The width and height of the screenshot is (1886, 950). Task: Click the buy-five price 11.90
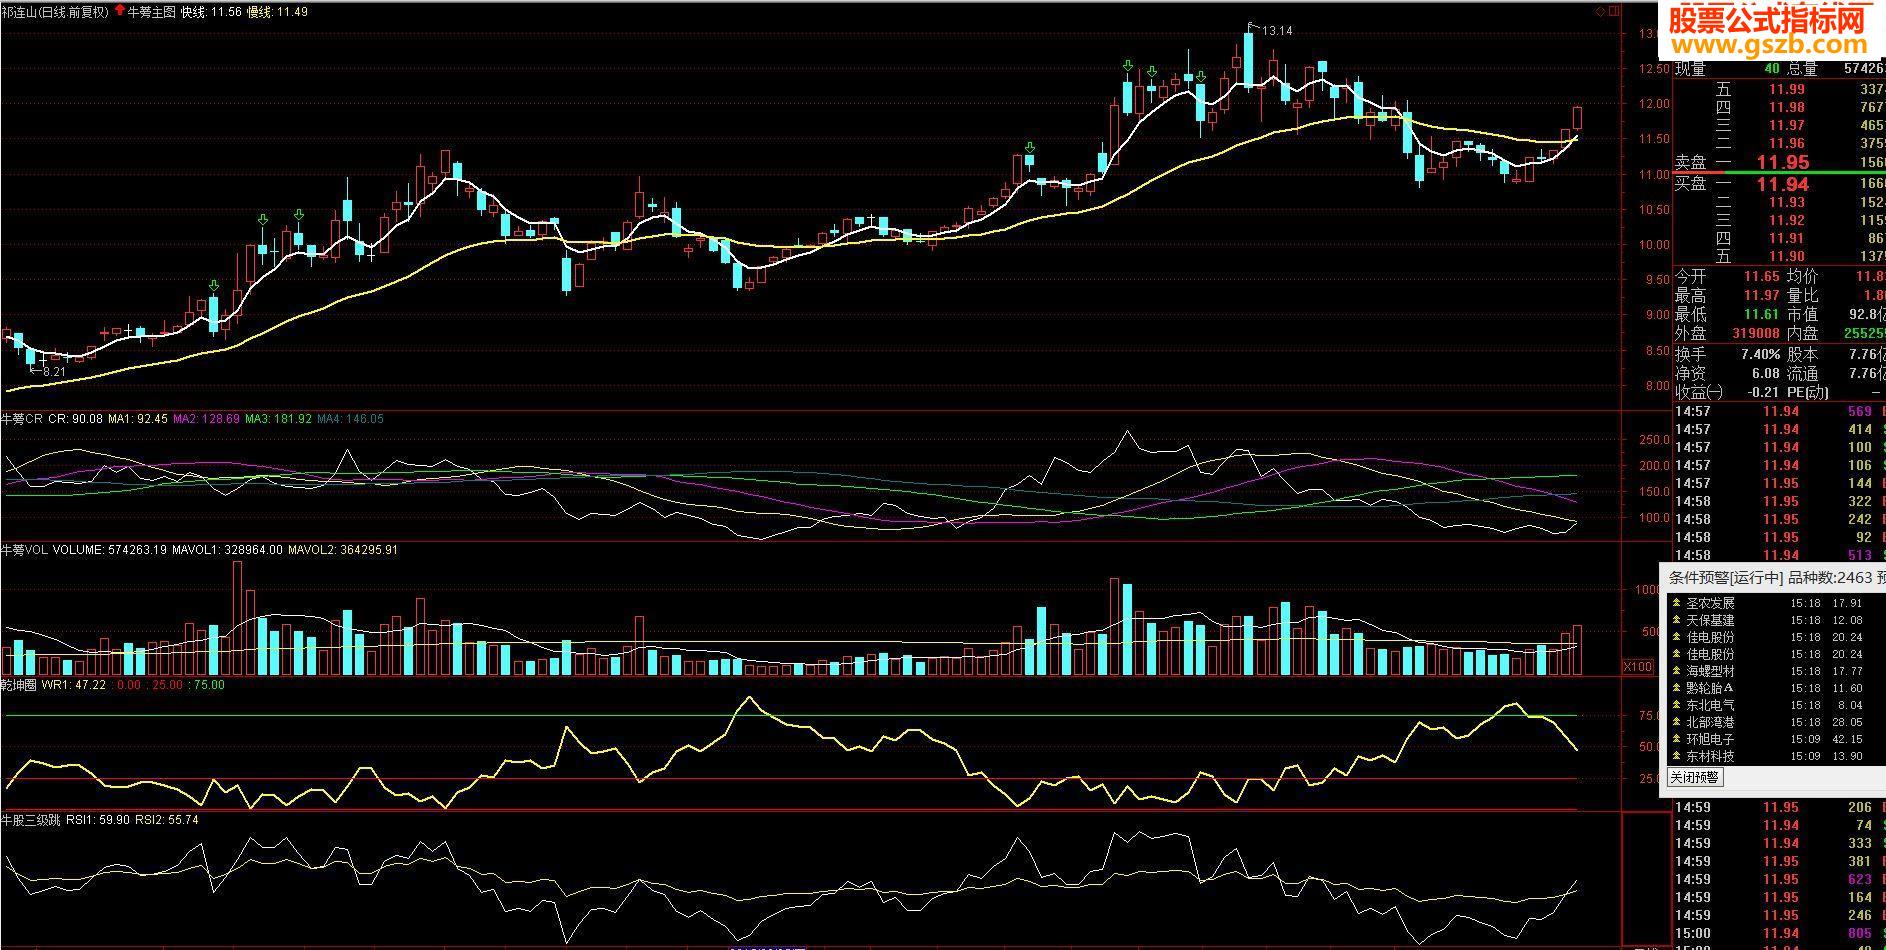(1786, 256)
